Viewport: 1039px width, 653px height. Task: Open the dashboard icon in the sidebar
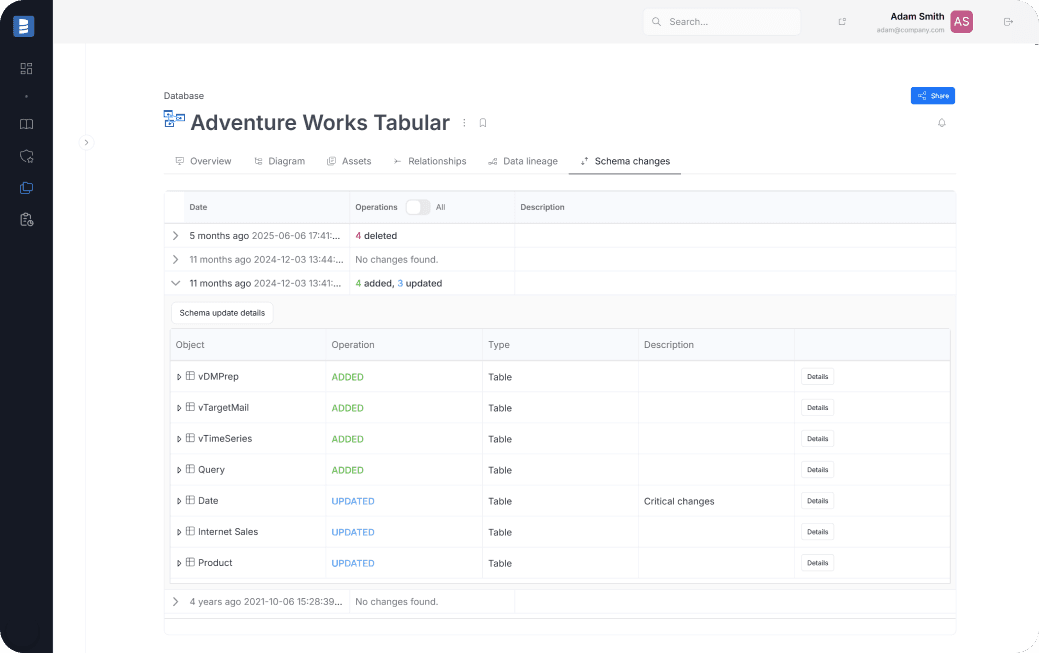(26, 68)
